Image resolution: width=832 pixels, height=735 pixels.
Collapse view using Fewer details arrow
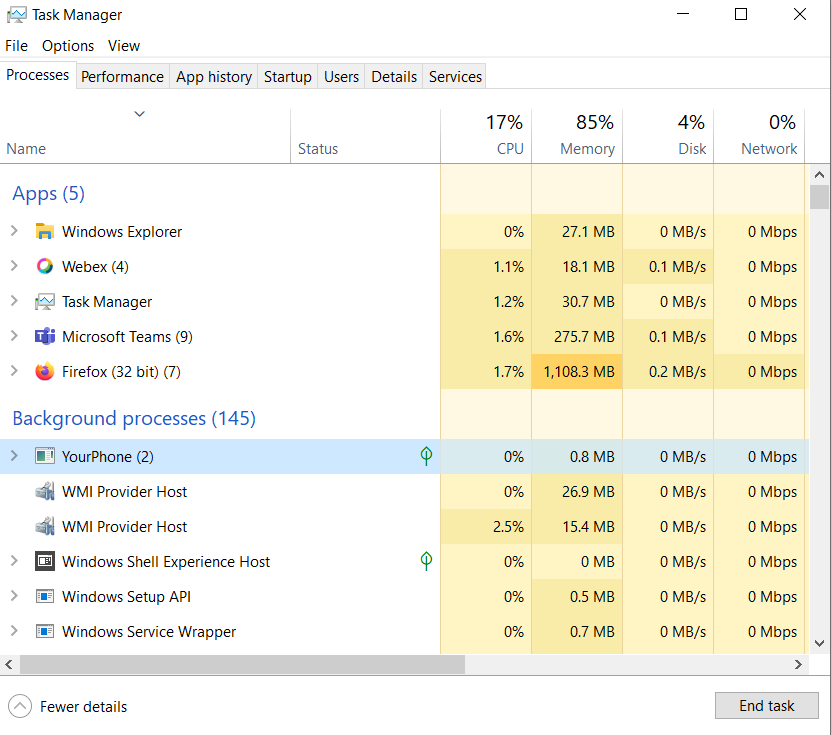point(20,706)
